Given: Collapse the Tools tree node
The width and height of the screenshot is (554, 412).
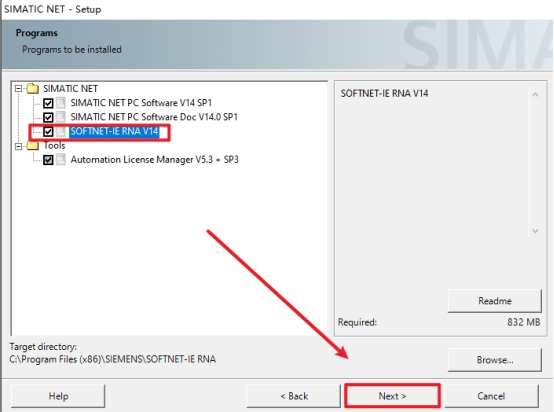Looking at the screenshot, I should coord(18,146).
